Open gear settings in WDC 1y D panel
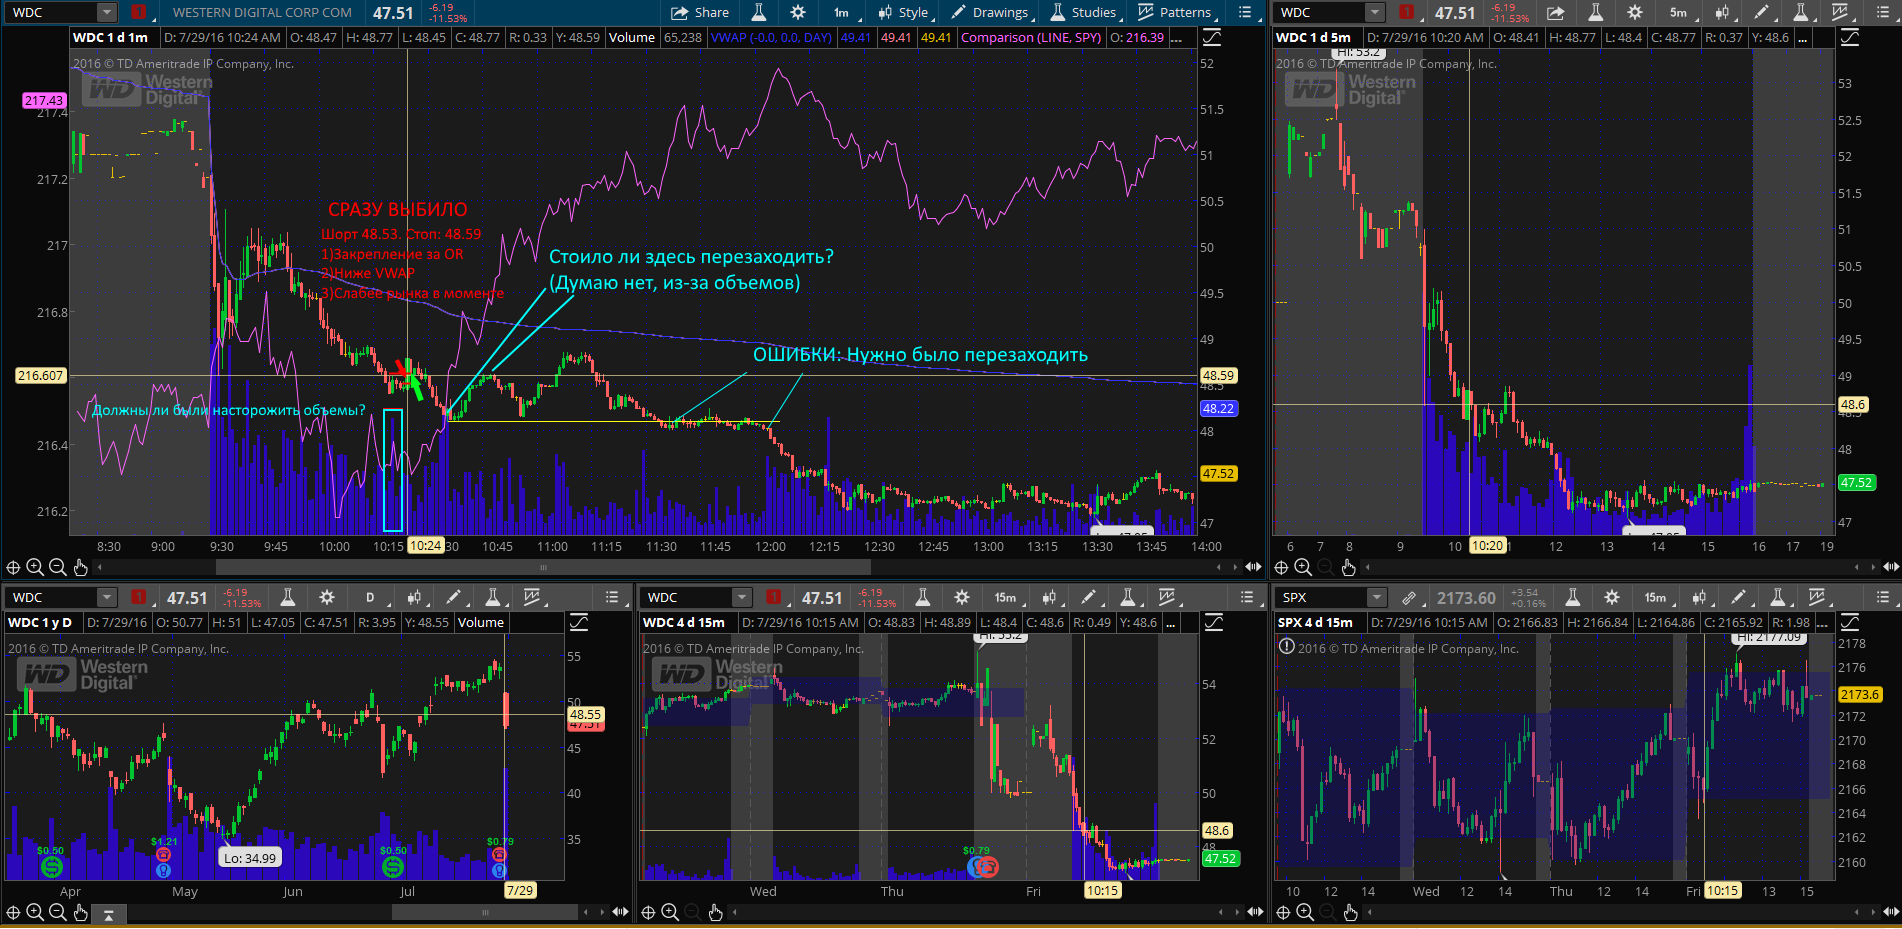Screen dimensions: 1902x929 click(327, 597)
